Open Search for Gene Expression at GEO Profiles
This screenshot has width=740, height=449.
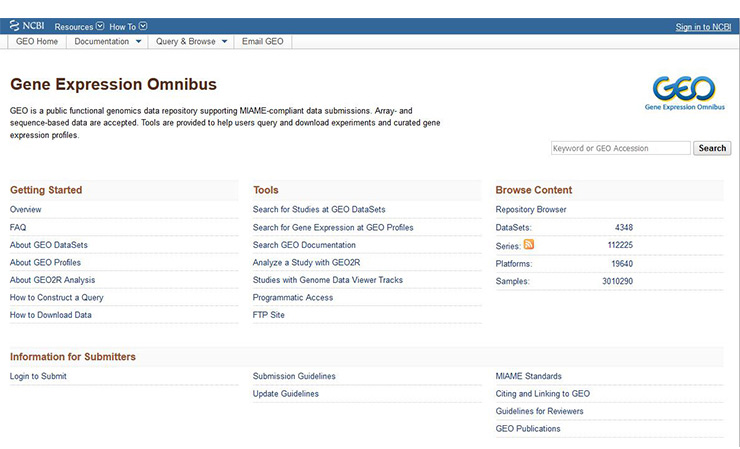[333, 228]
